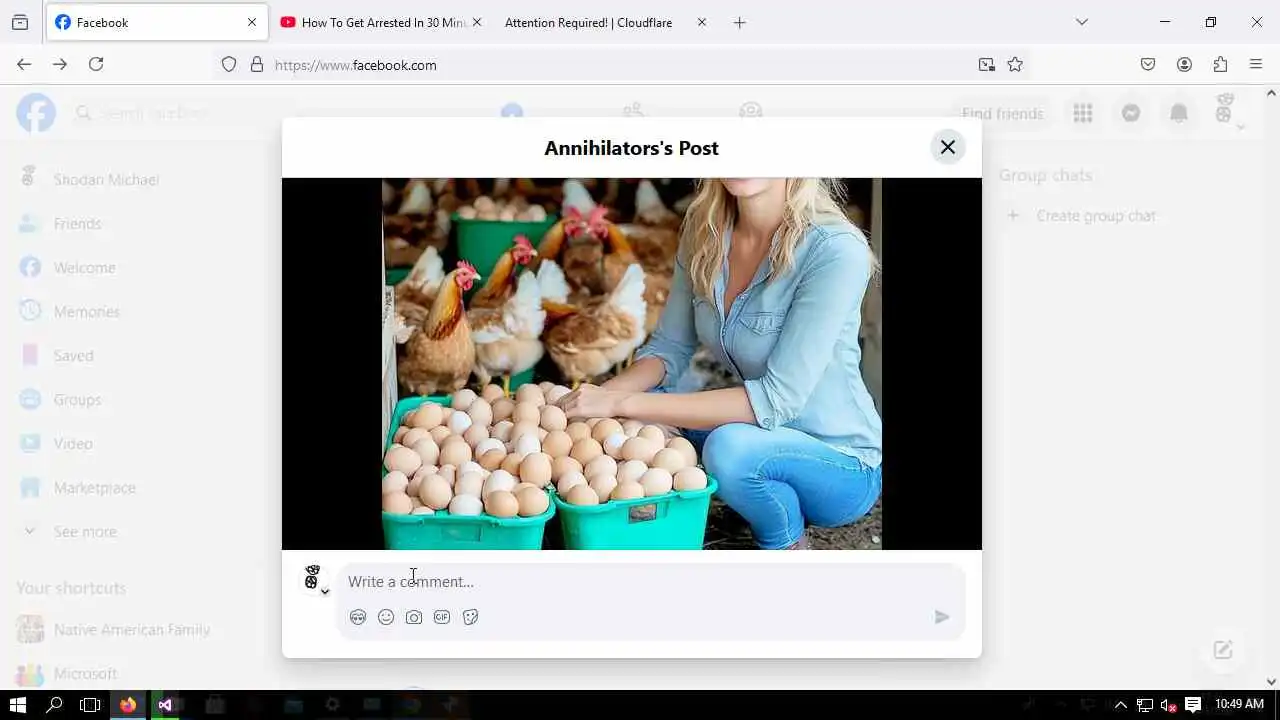1280x720 pixels.
Task: Go back one page
Action: [x=24, y=64]
